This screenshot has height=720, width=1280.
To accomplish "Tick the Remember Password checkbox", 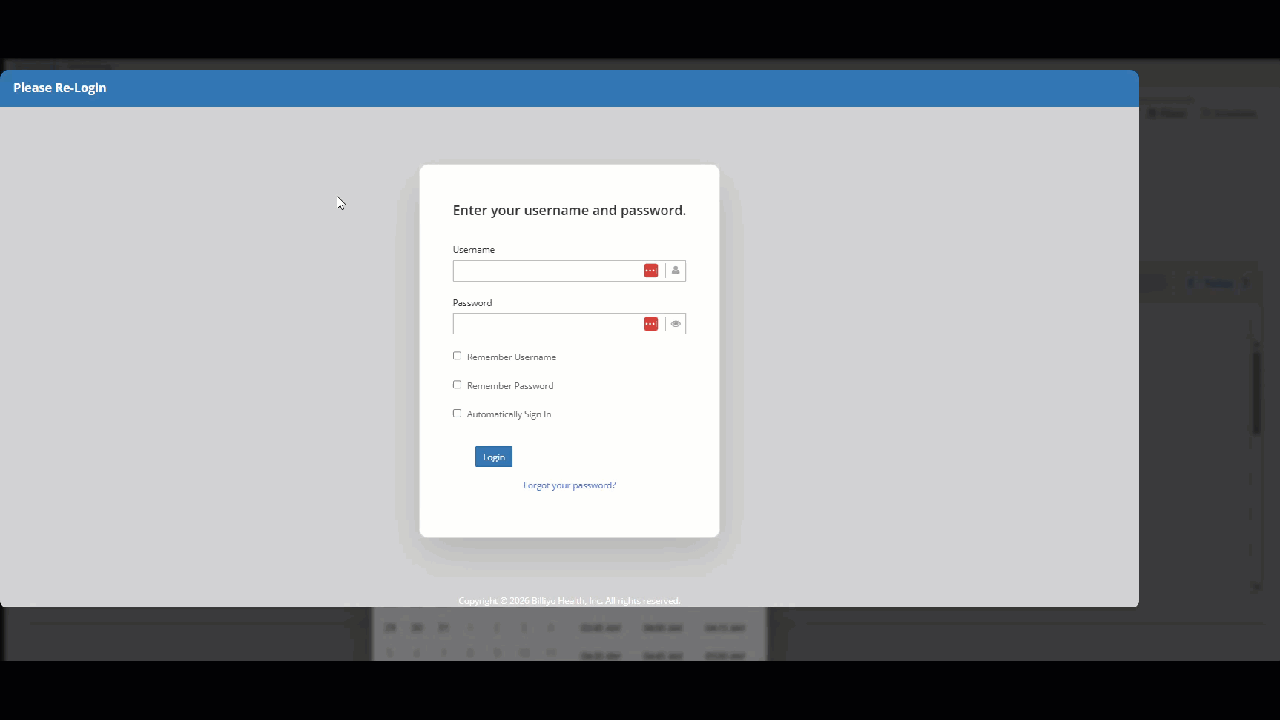I will pyautogui.click(x=457, y=385).
